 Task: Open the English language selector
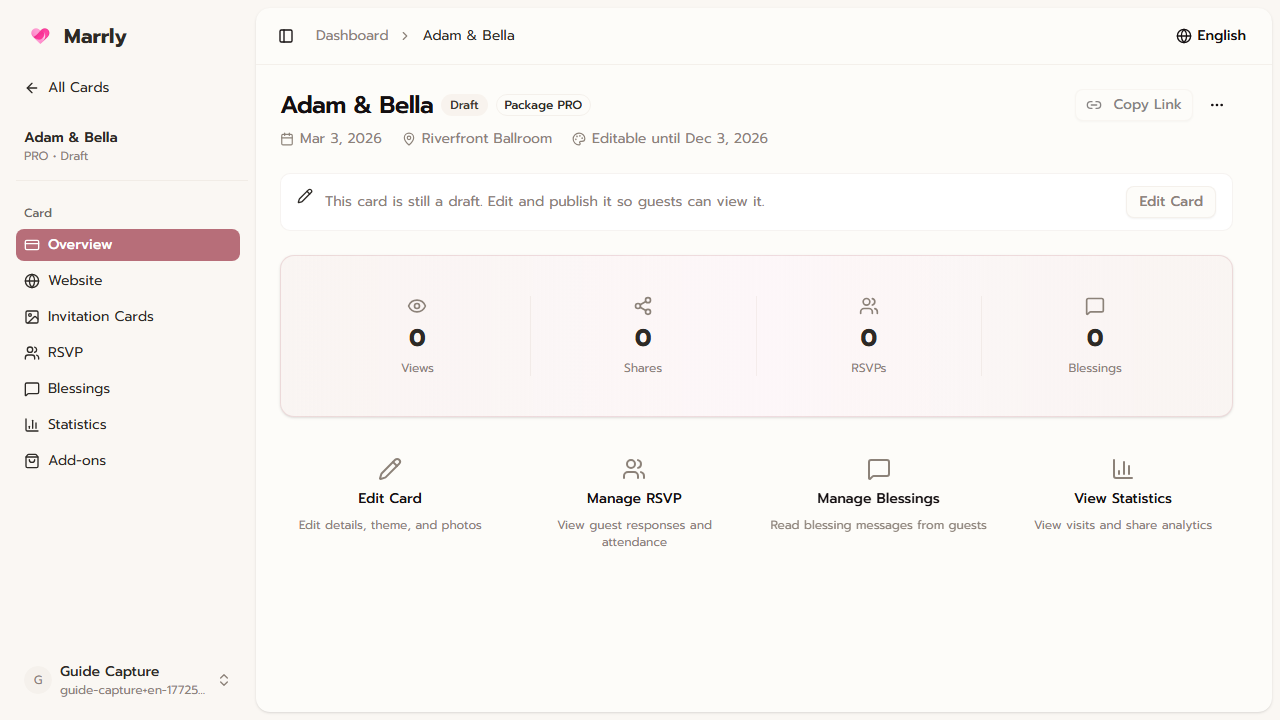pos(1211,35)
